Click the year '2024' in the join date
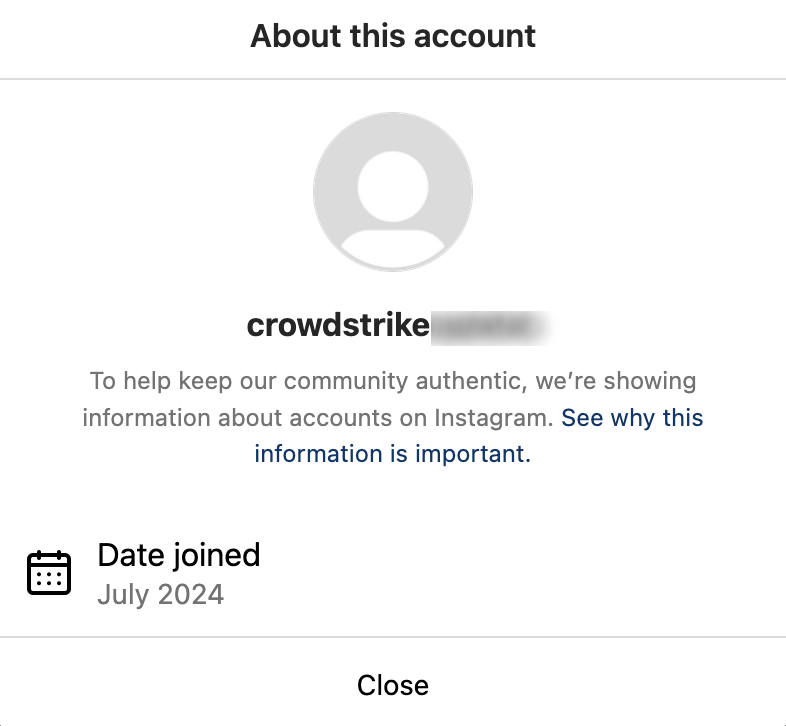This screenshot has height=726, width=786. tap(189, 595)
